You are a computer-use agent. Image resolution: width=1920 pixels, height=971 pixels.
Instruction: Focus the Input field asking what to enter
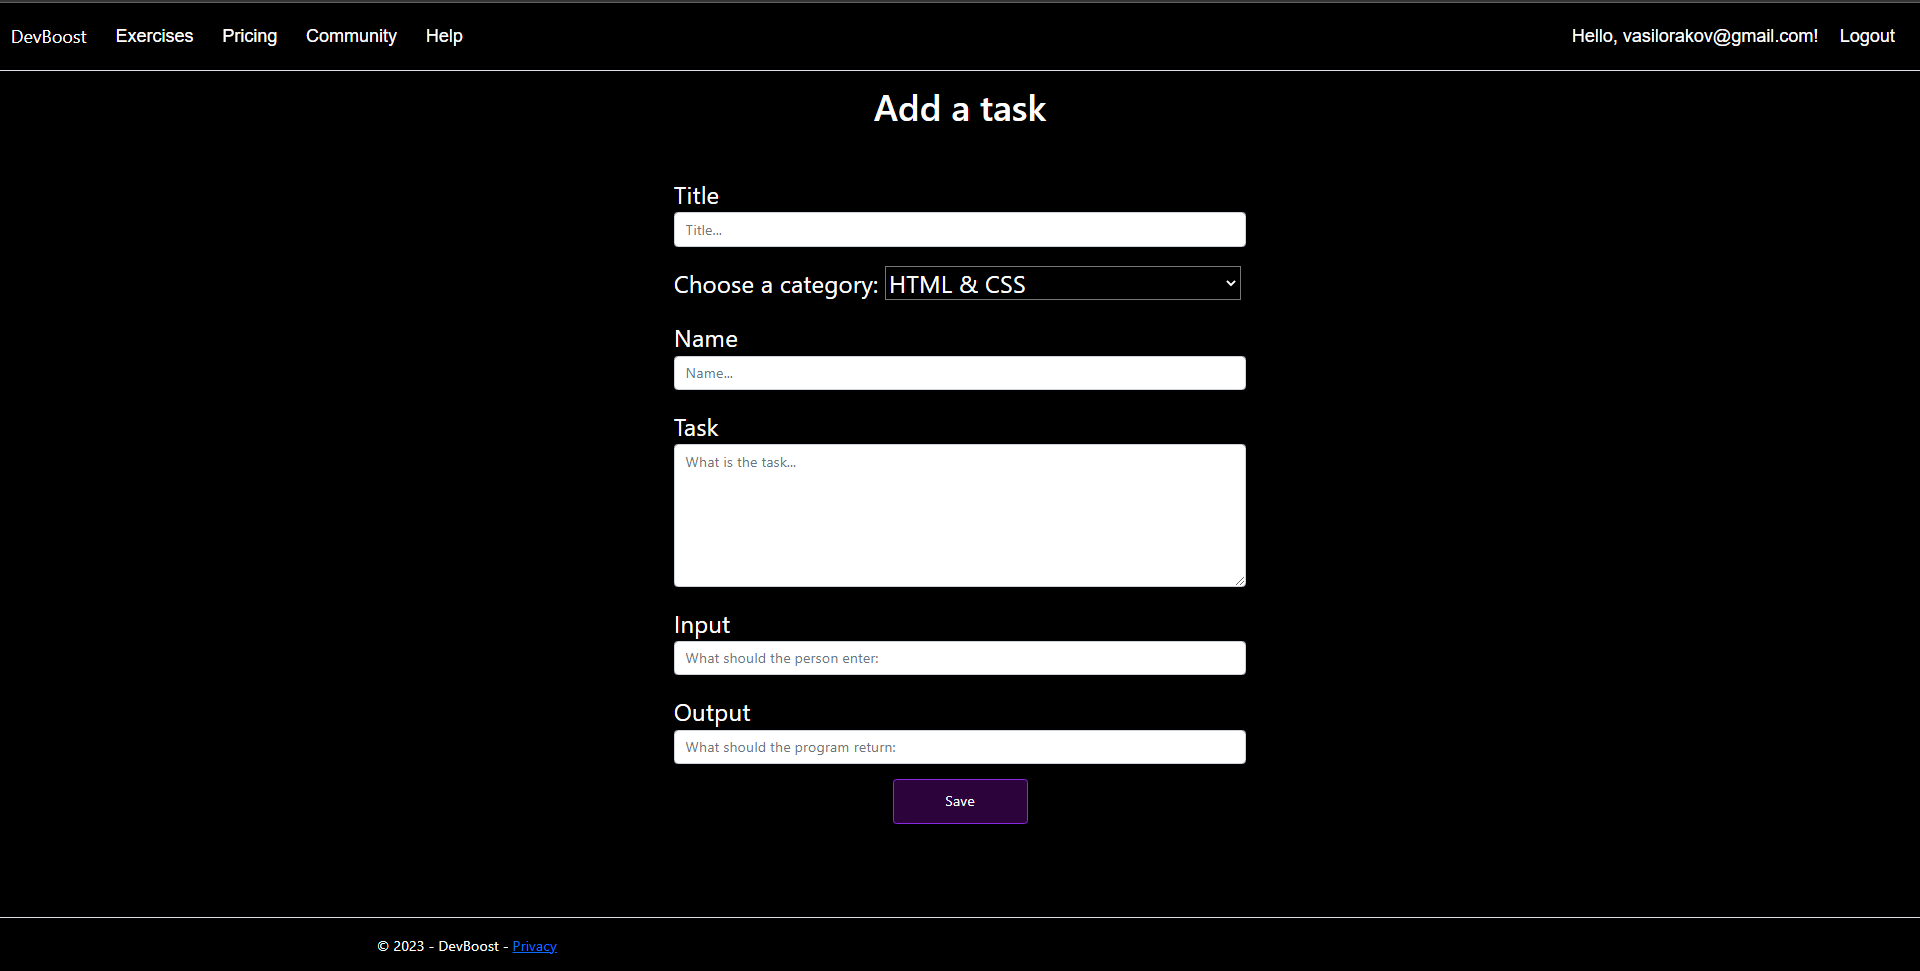click(x=959, y=657)
